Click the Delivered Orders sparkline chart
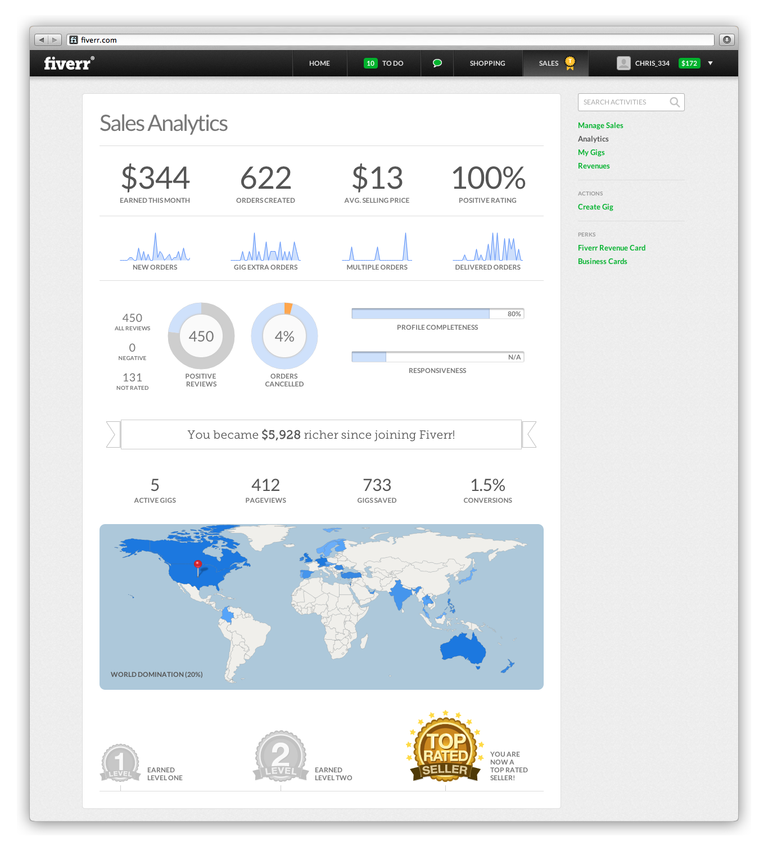Image resolution: width=768 pixels, height=860 pixels. 488,247
